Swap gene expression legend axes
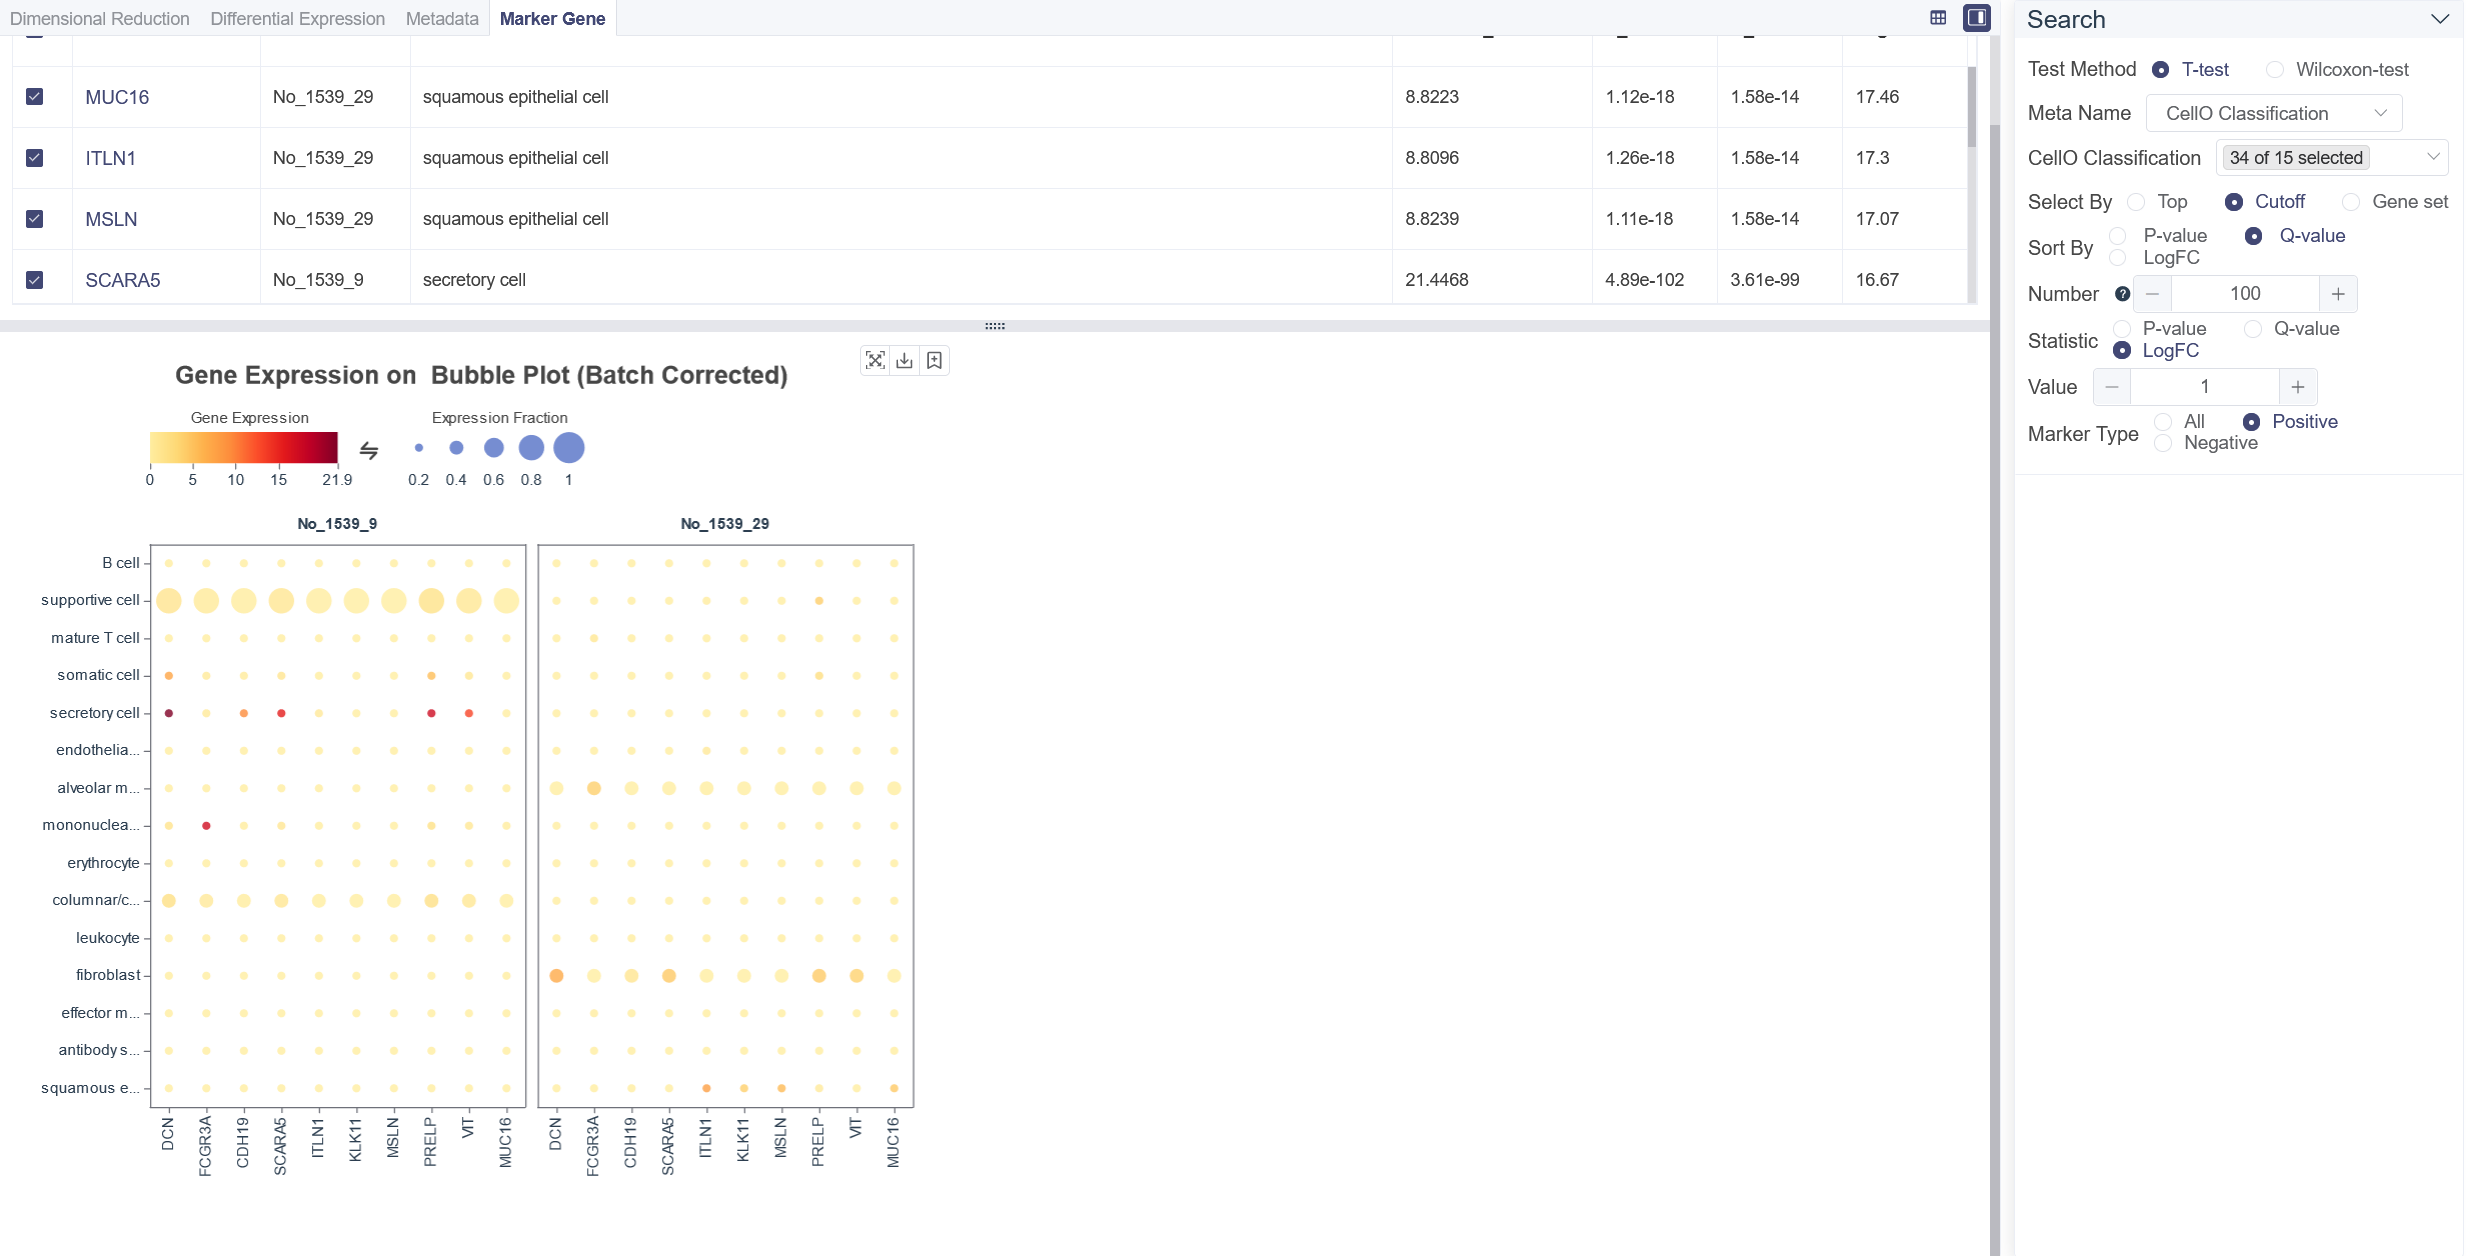Screen dimensions: 2466x1256 pyautogui.click(x=369, y=450)
